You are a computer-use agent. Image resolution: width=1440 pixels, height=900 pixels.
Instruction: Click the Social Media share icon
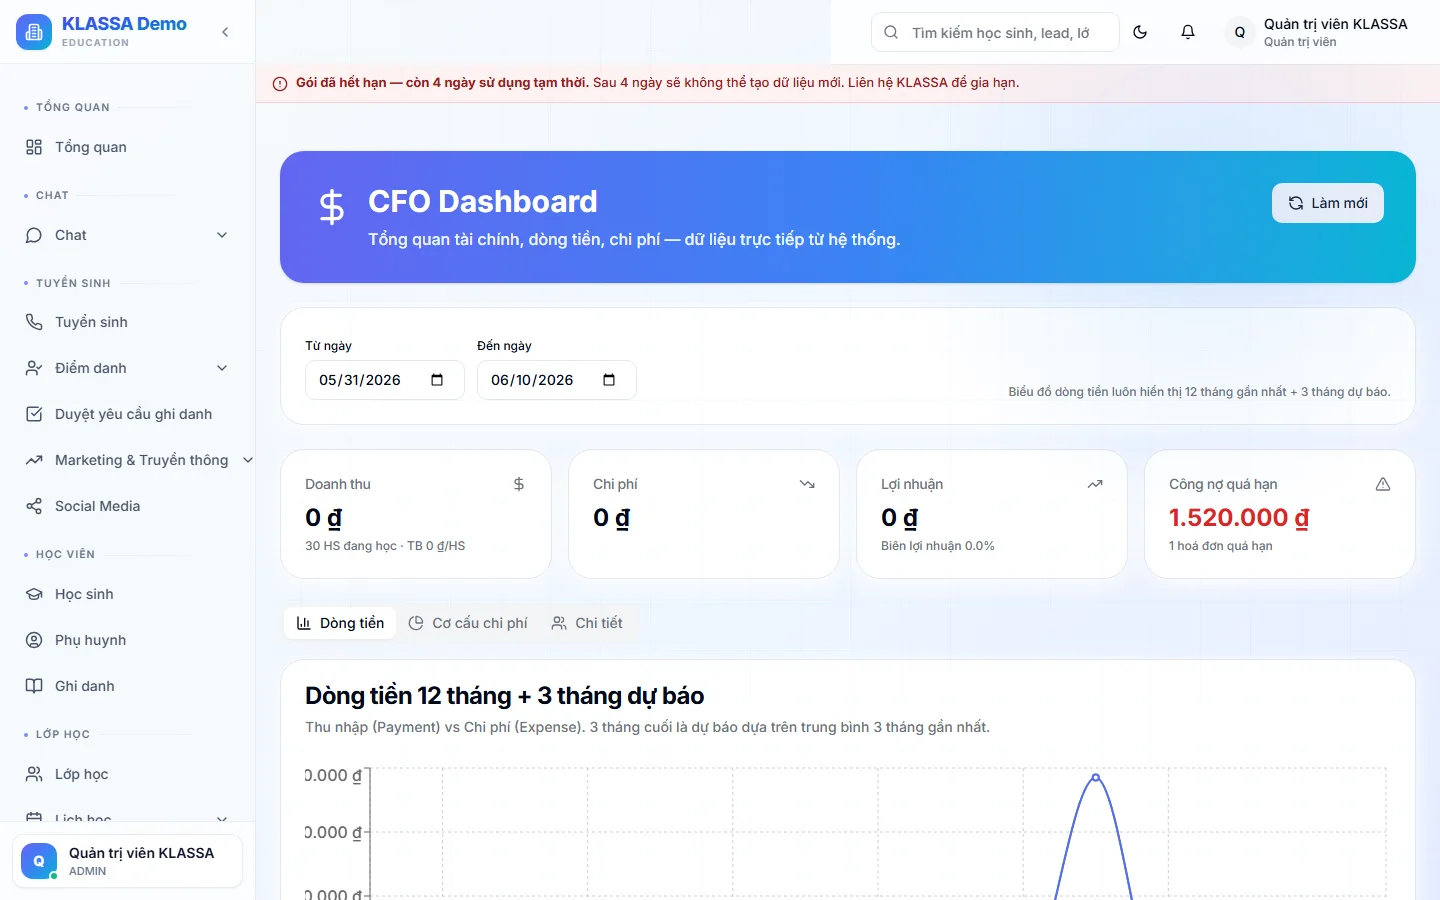pyautogui.click(x=34, y=506)
